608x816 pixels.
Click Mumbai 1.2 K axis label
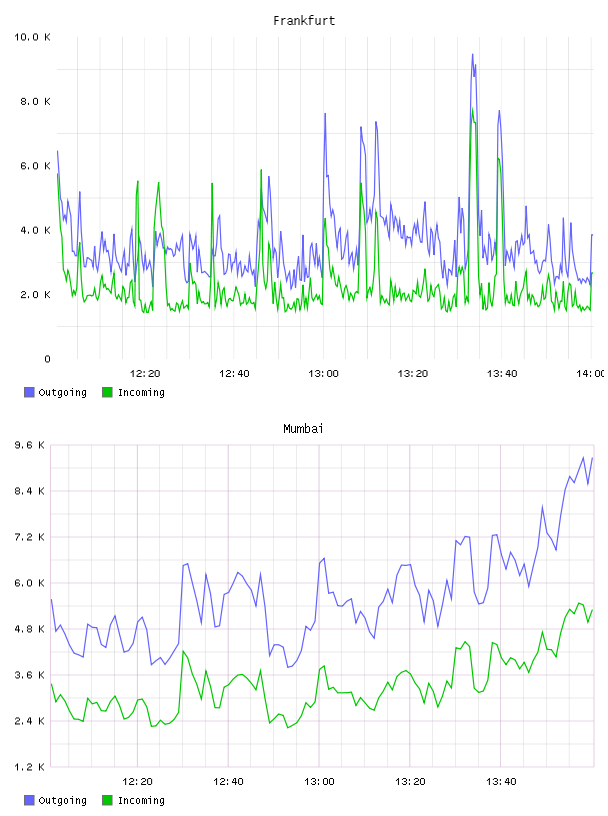[x=30, y=767]
